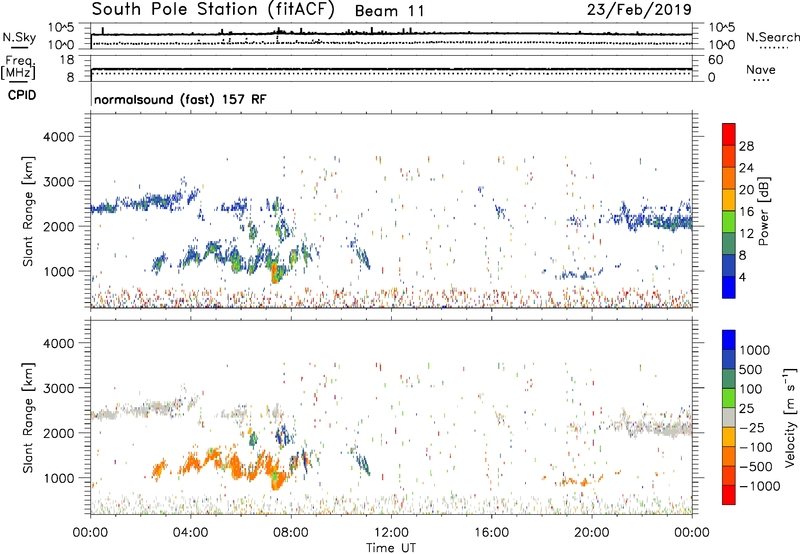Click the light green 12 dB Power colorbar segment
Image resolution: width=800 pixels, height=554 pixels.
[729, 222]
